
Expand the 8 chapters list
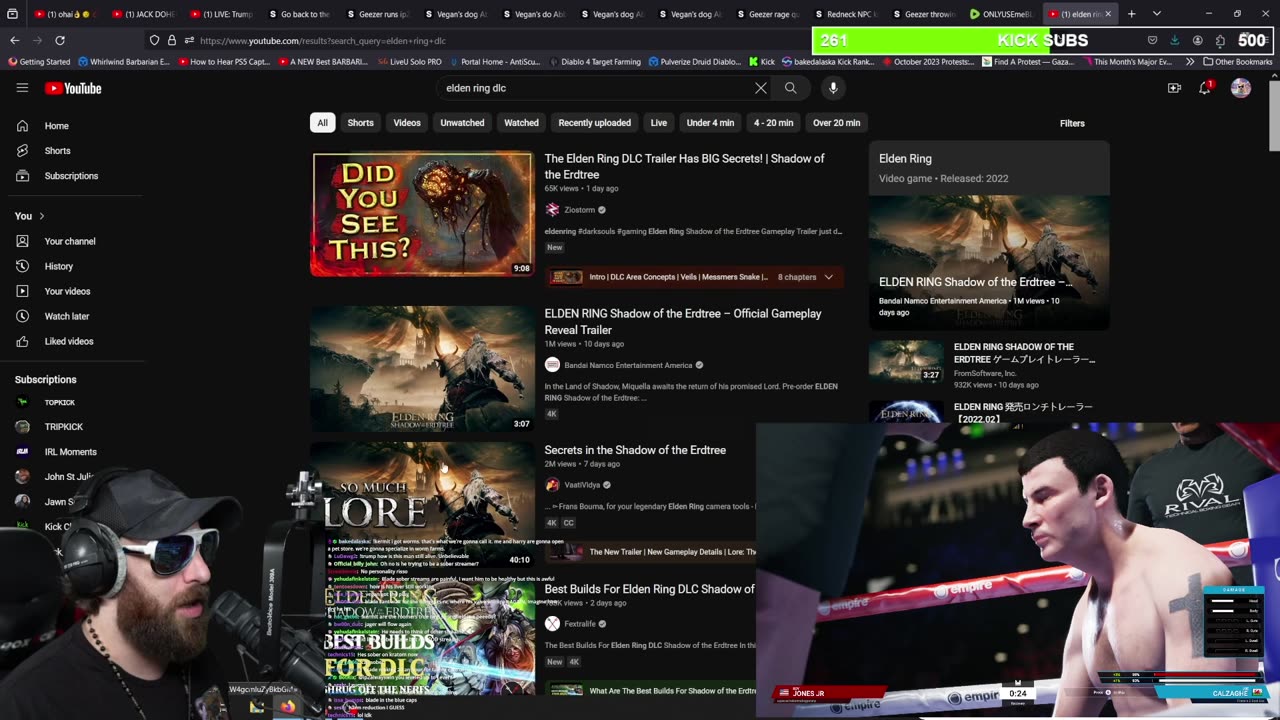coord(828,277)
